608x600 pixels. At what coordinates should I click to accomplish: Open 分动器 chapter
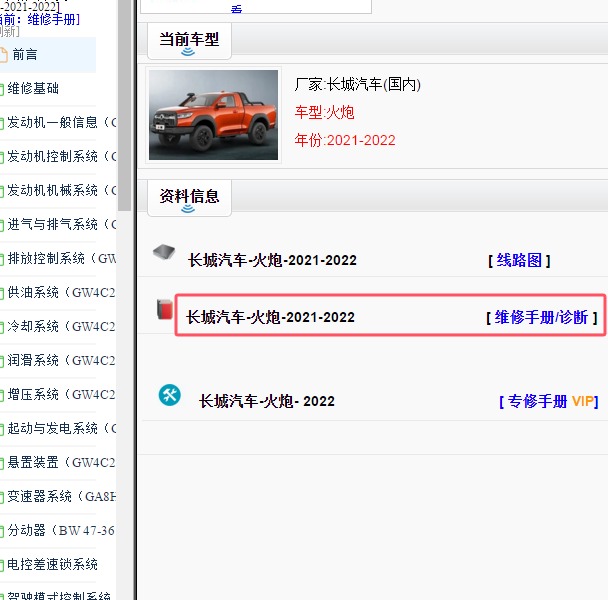[x=61, y=530]
